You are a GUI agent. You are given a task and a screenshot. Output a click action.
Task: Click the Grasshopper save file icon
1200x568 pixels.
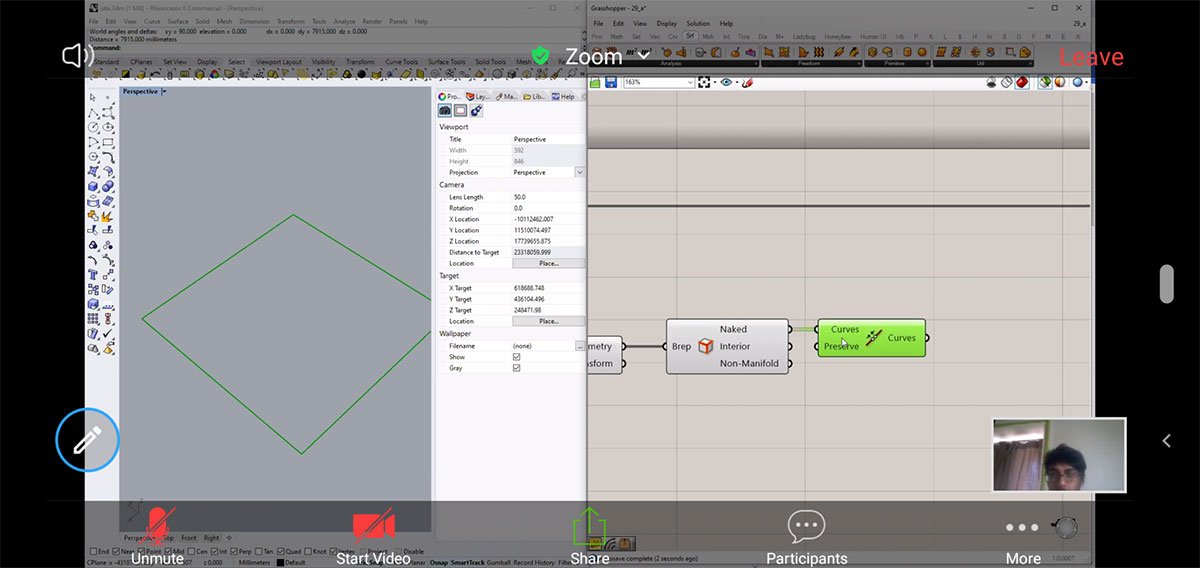pos(610,82)
